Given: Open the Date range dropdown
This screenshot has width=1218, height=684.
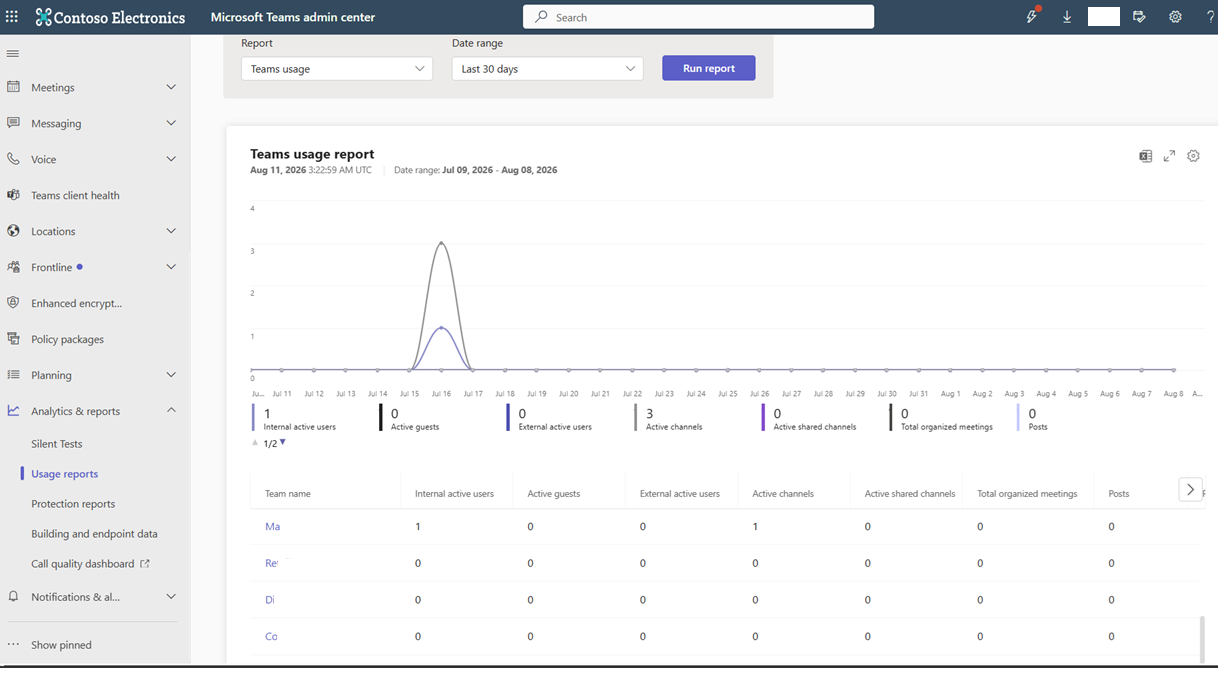Looking at the screenshot, I should tap(547, 69).
